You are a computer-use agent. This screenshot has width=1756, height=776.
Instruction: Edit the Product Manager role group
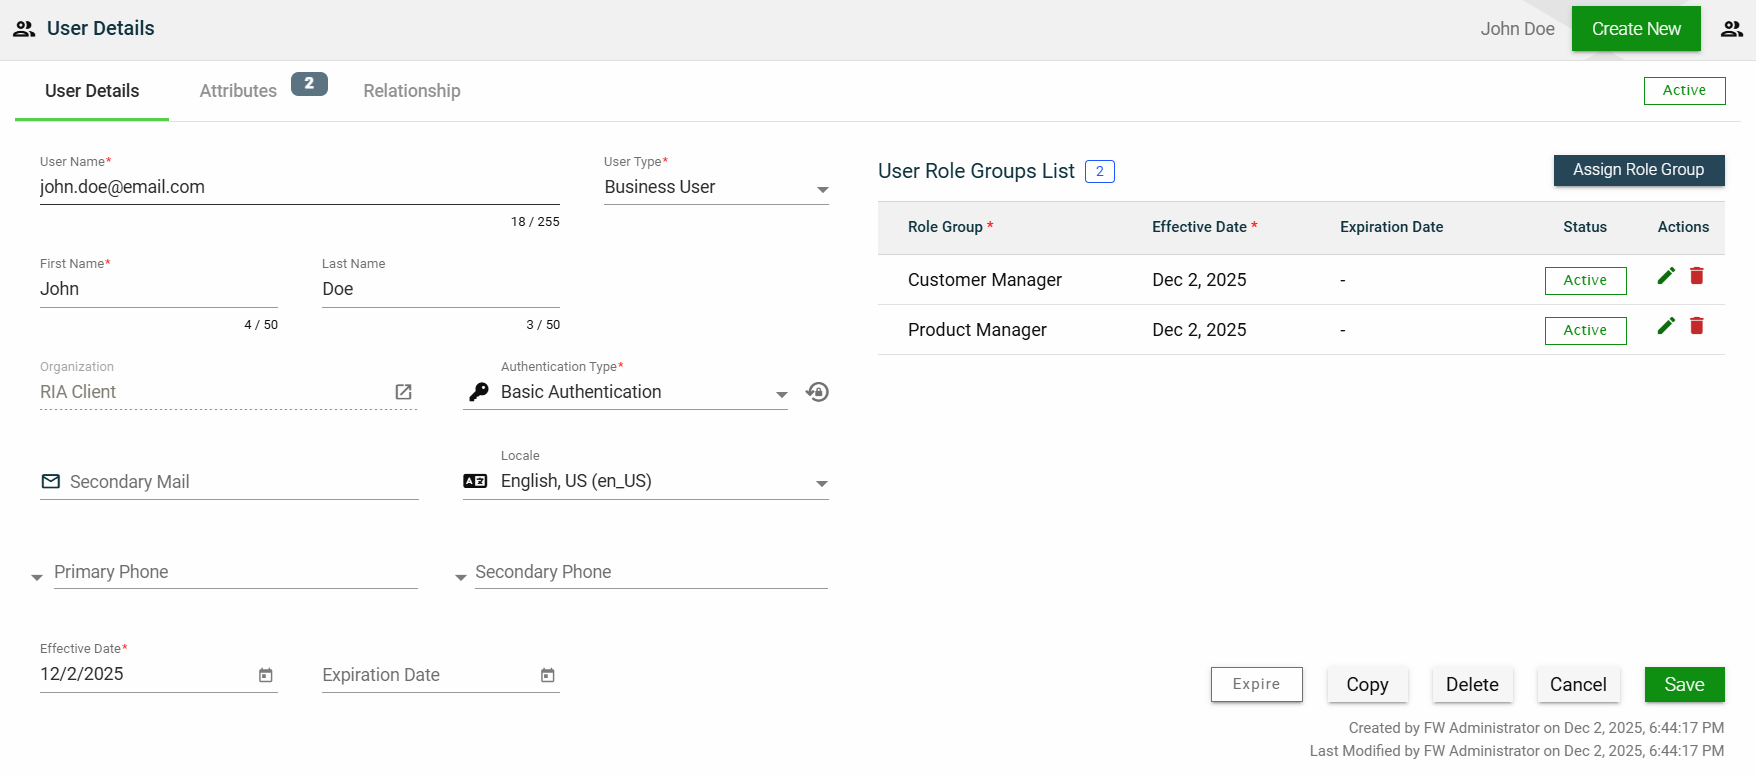click(x=1666, y=326)
